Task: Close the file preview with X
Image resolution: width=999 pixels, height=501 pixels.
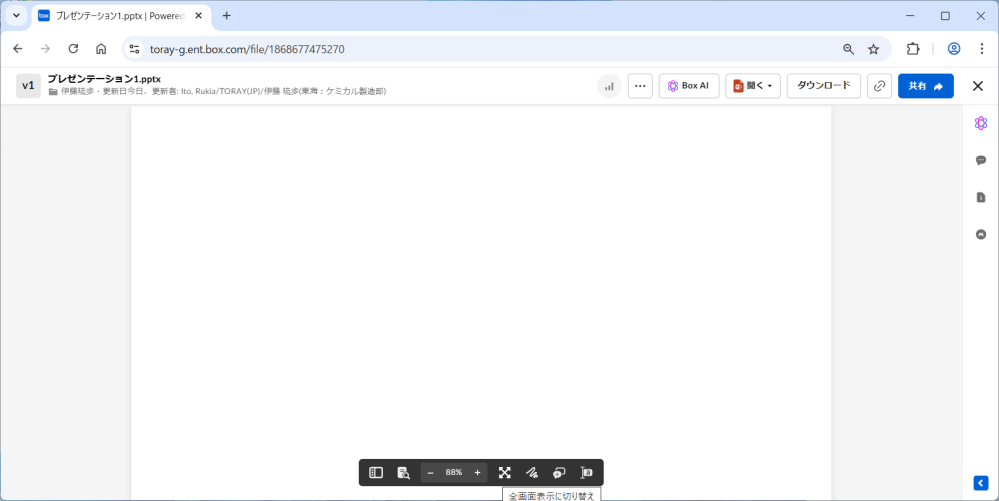Action: point(977,86)
